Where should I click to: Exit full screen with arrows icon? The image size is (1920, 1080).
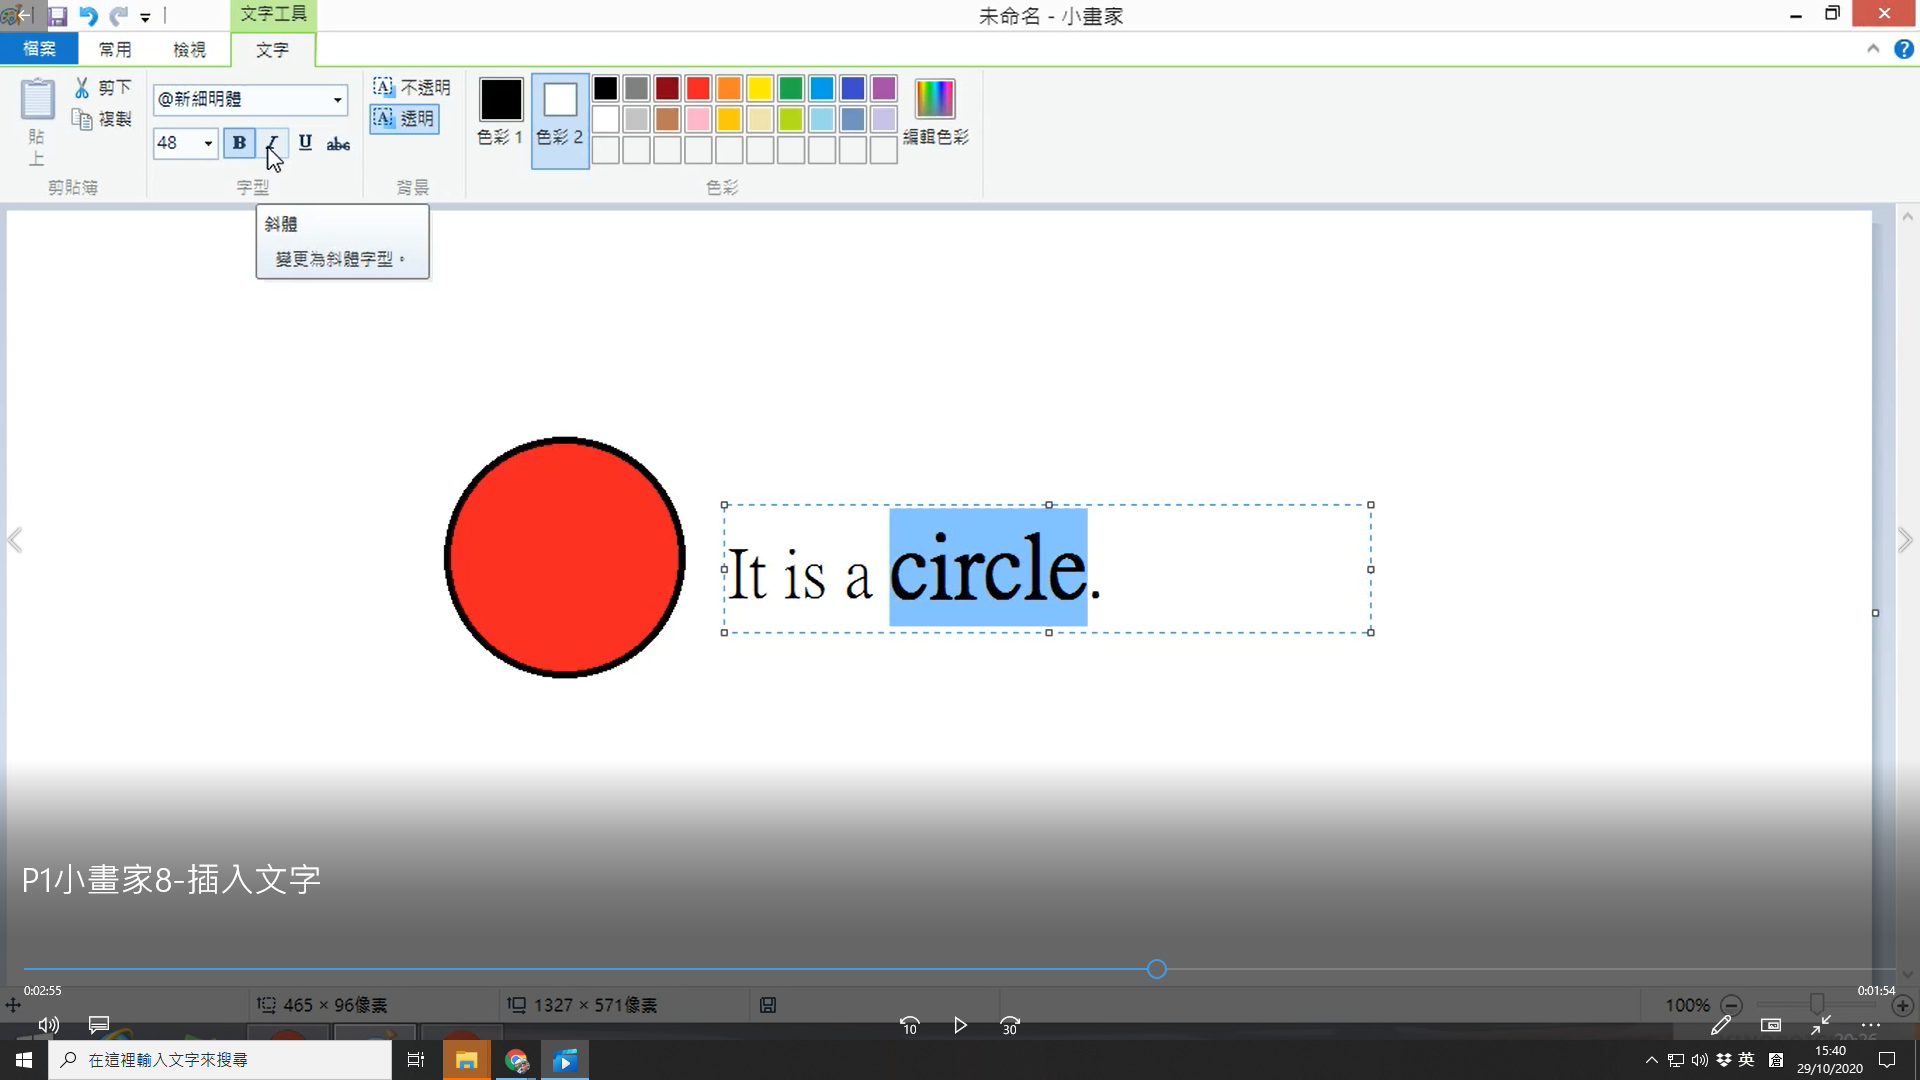(1821, 1025)
